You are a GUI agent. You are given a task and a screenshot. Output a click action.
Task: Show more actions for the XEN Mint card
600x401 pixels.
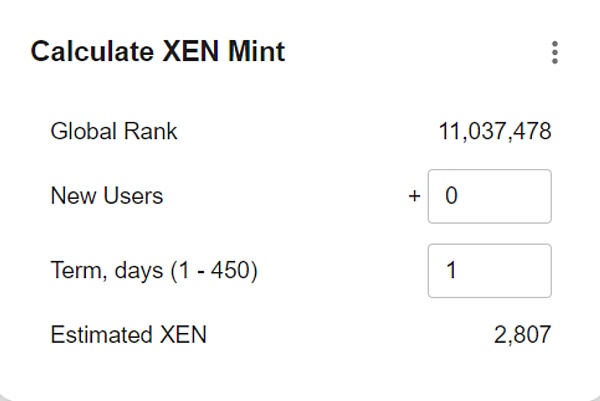[x=555, y=53]
